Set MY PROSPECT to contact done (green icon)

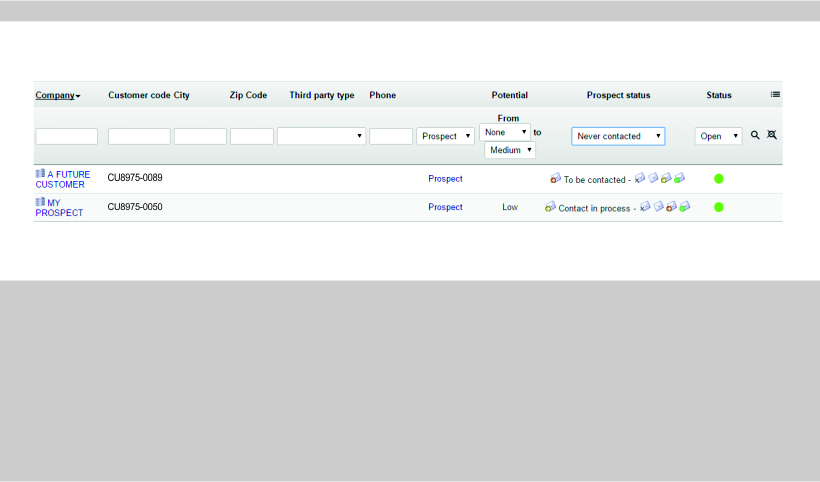coord(685,207)
